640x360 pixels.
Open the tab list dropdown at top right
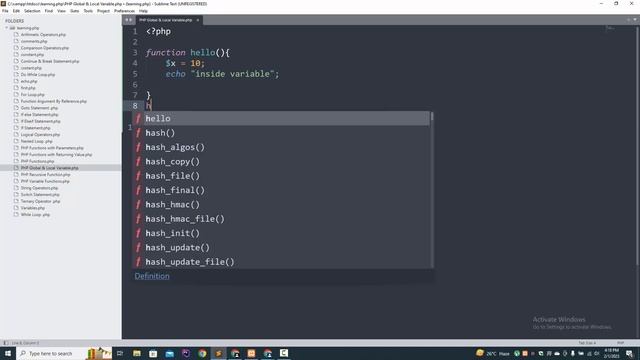(x=635, y=20)
